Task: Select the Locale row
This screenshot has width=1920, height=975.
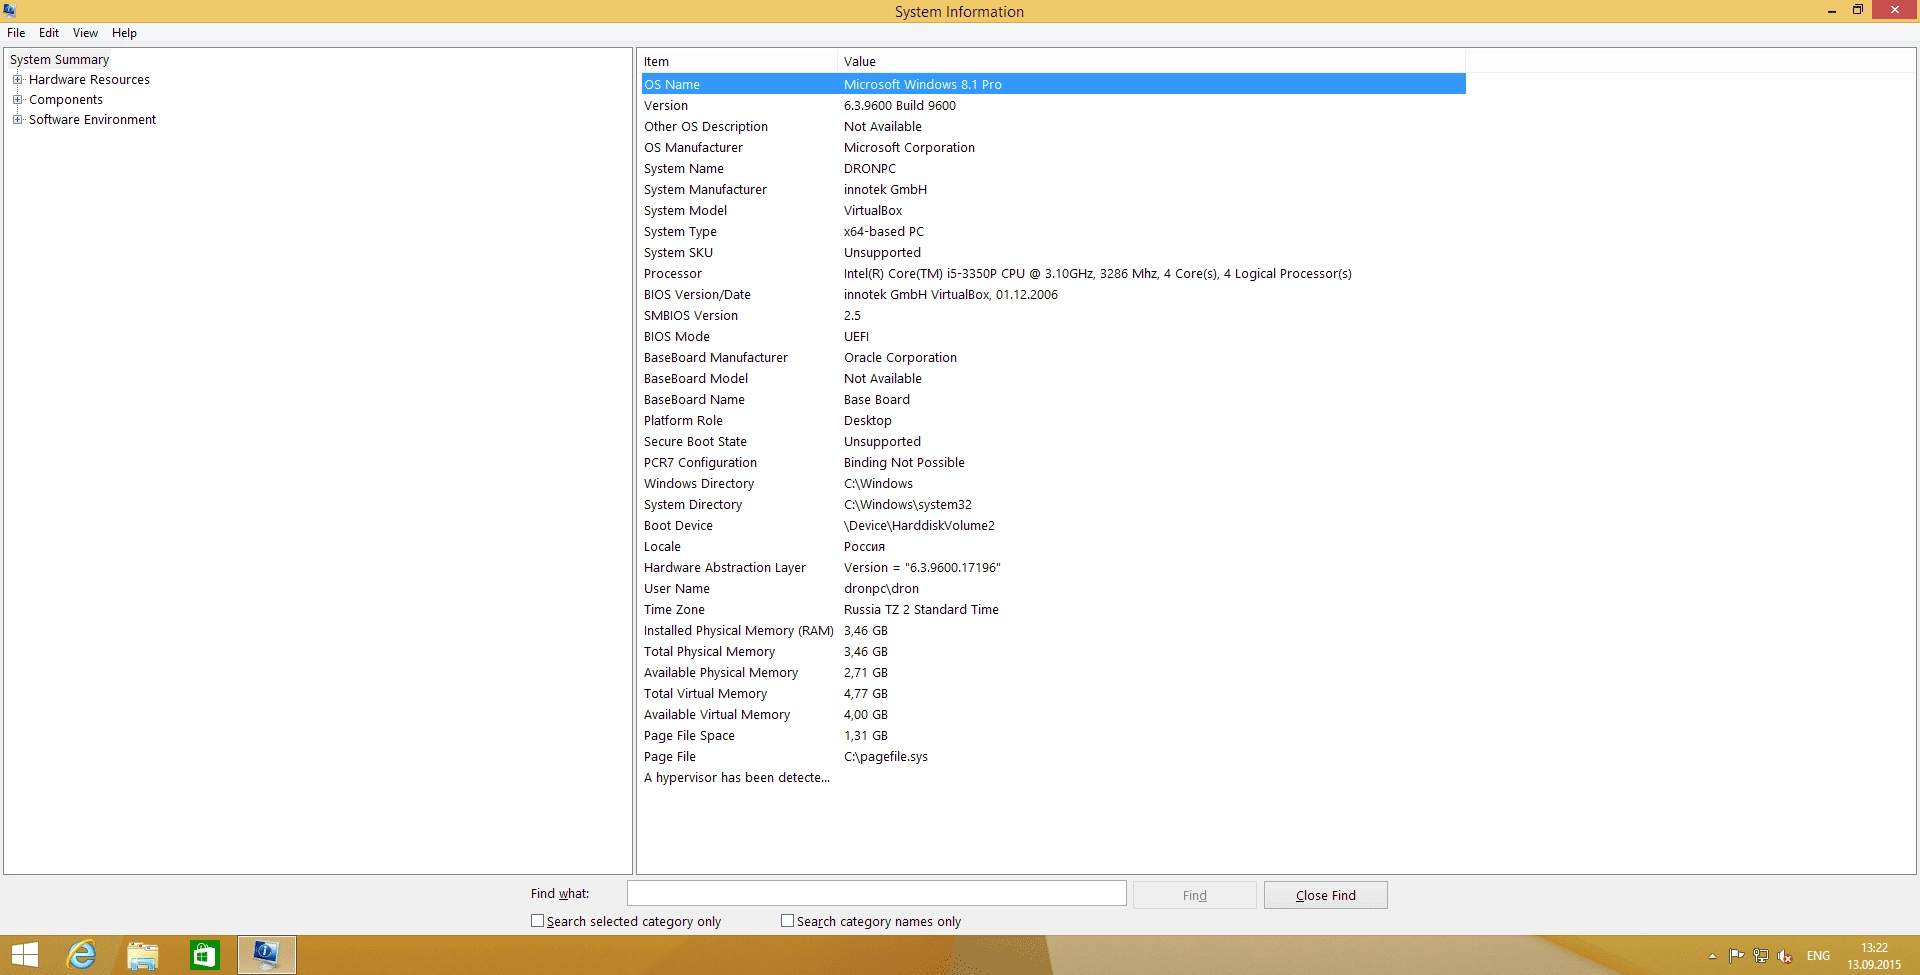Action: coord(1053,546)
